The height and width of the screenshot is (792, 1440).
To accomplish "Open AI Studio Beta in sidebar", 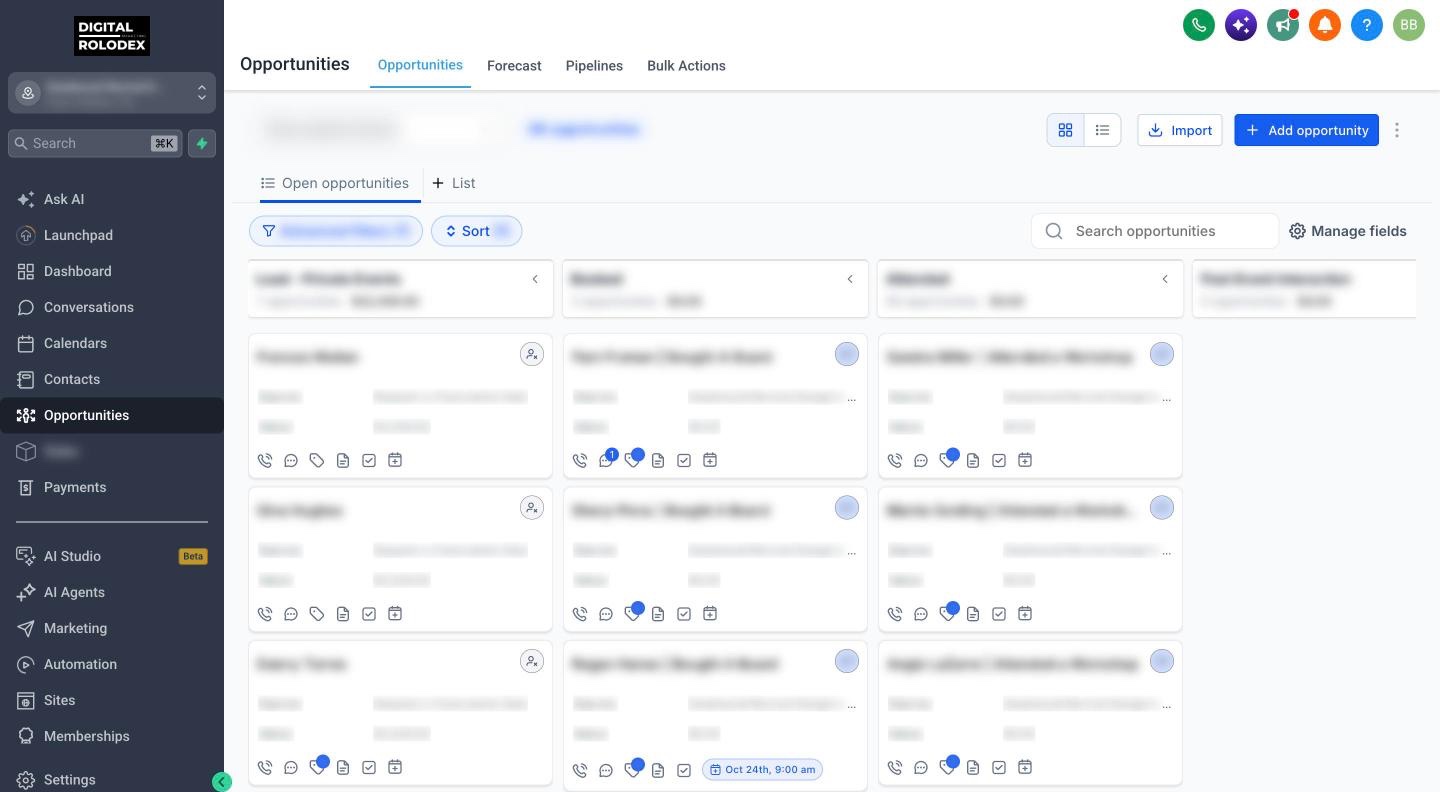I will pos(112,556).
